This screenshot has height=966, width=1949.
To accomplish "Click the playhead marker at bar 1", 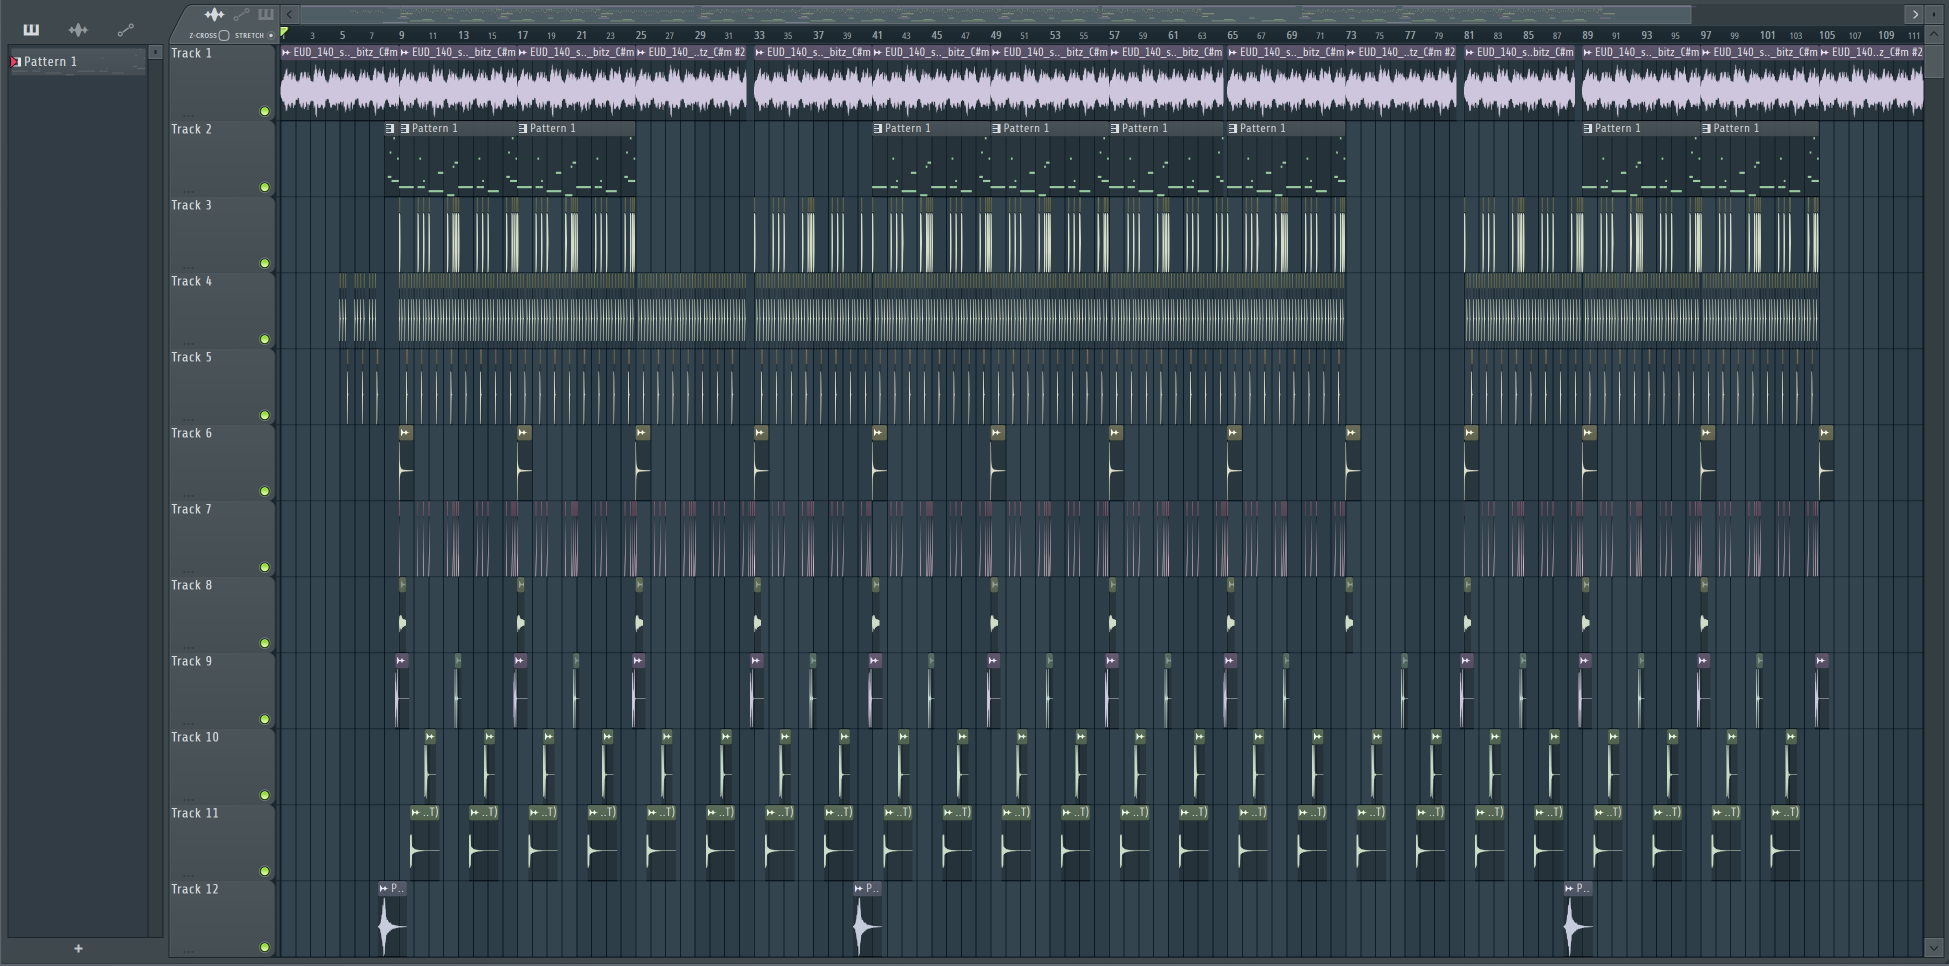I will pyautogui.click(x=284, y=33).
